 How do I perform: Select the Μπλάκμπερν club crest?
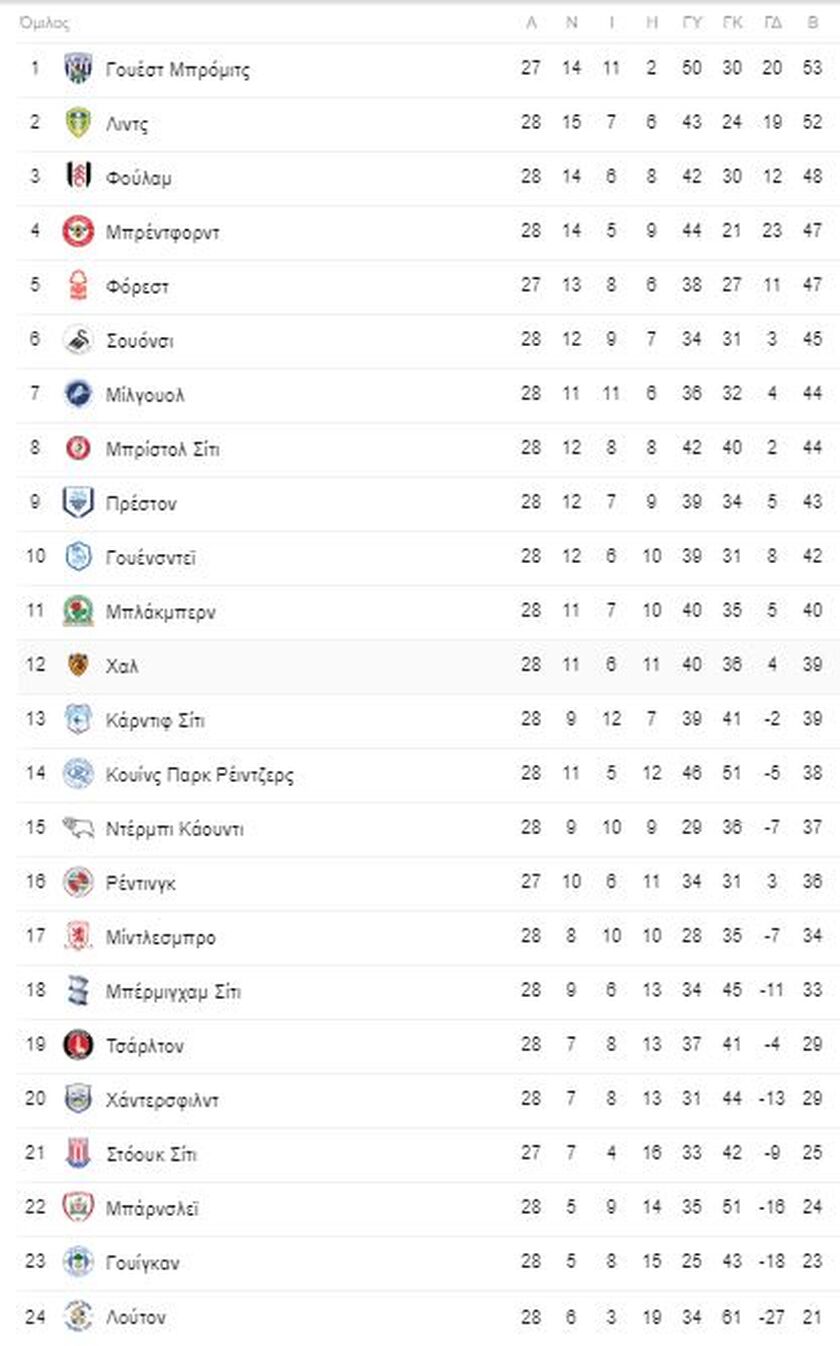click(x=78, y=611)
